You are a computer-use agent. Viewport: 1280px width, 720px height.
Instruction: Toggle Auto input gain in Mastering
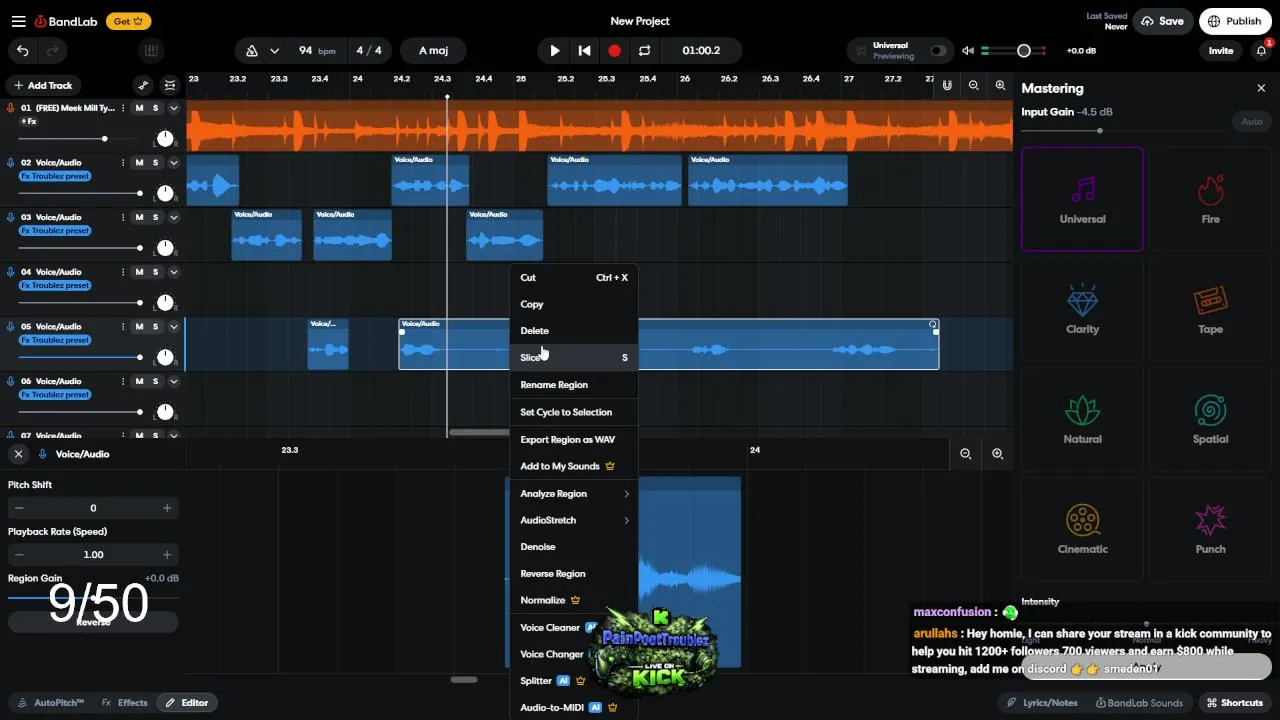1251,122
